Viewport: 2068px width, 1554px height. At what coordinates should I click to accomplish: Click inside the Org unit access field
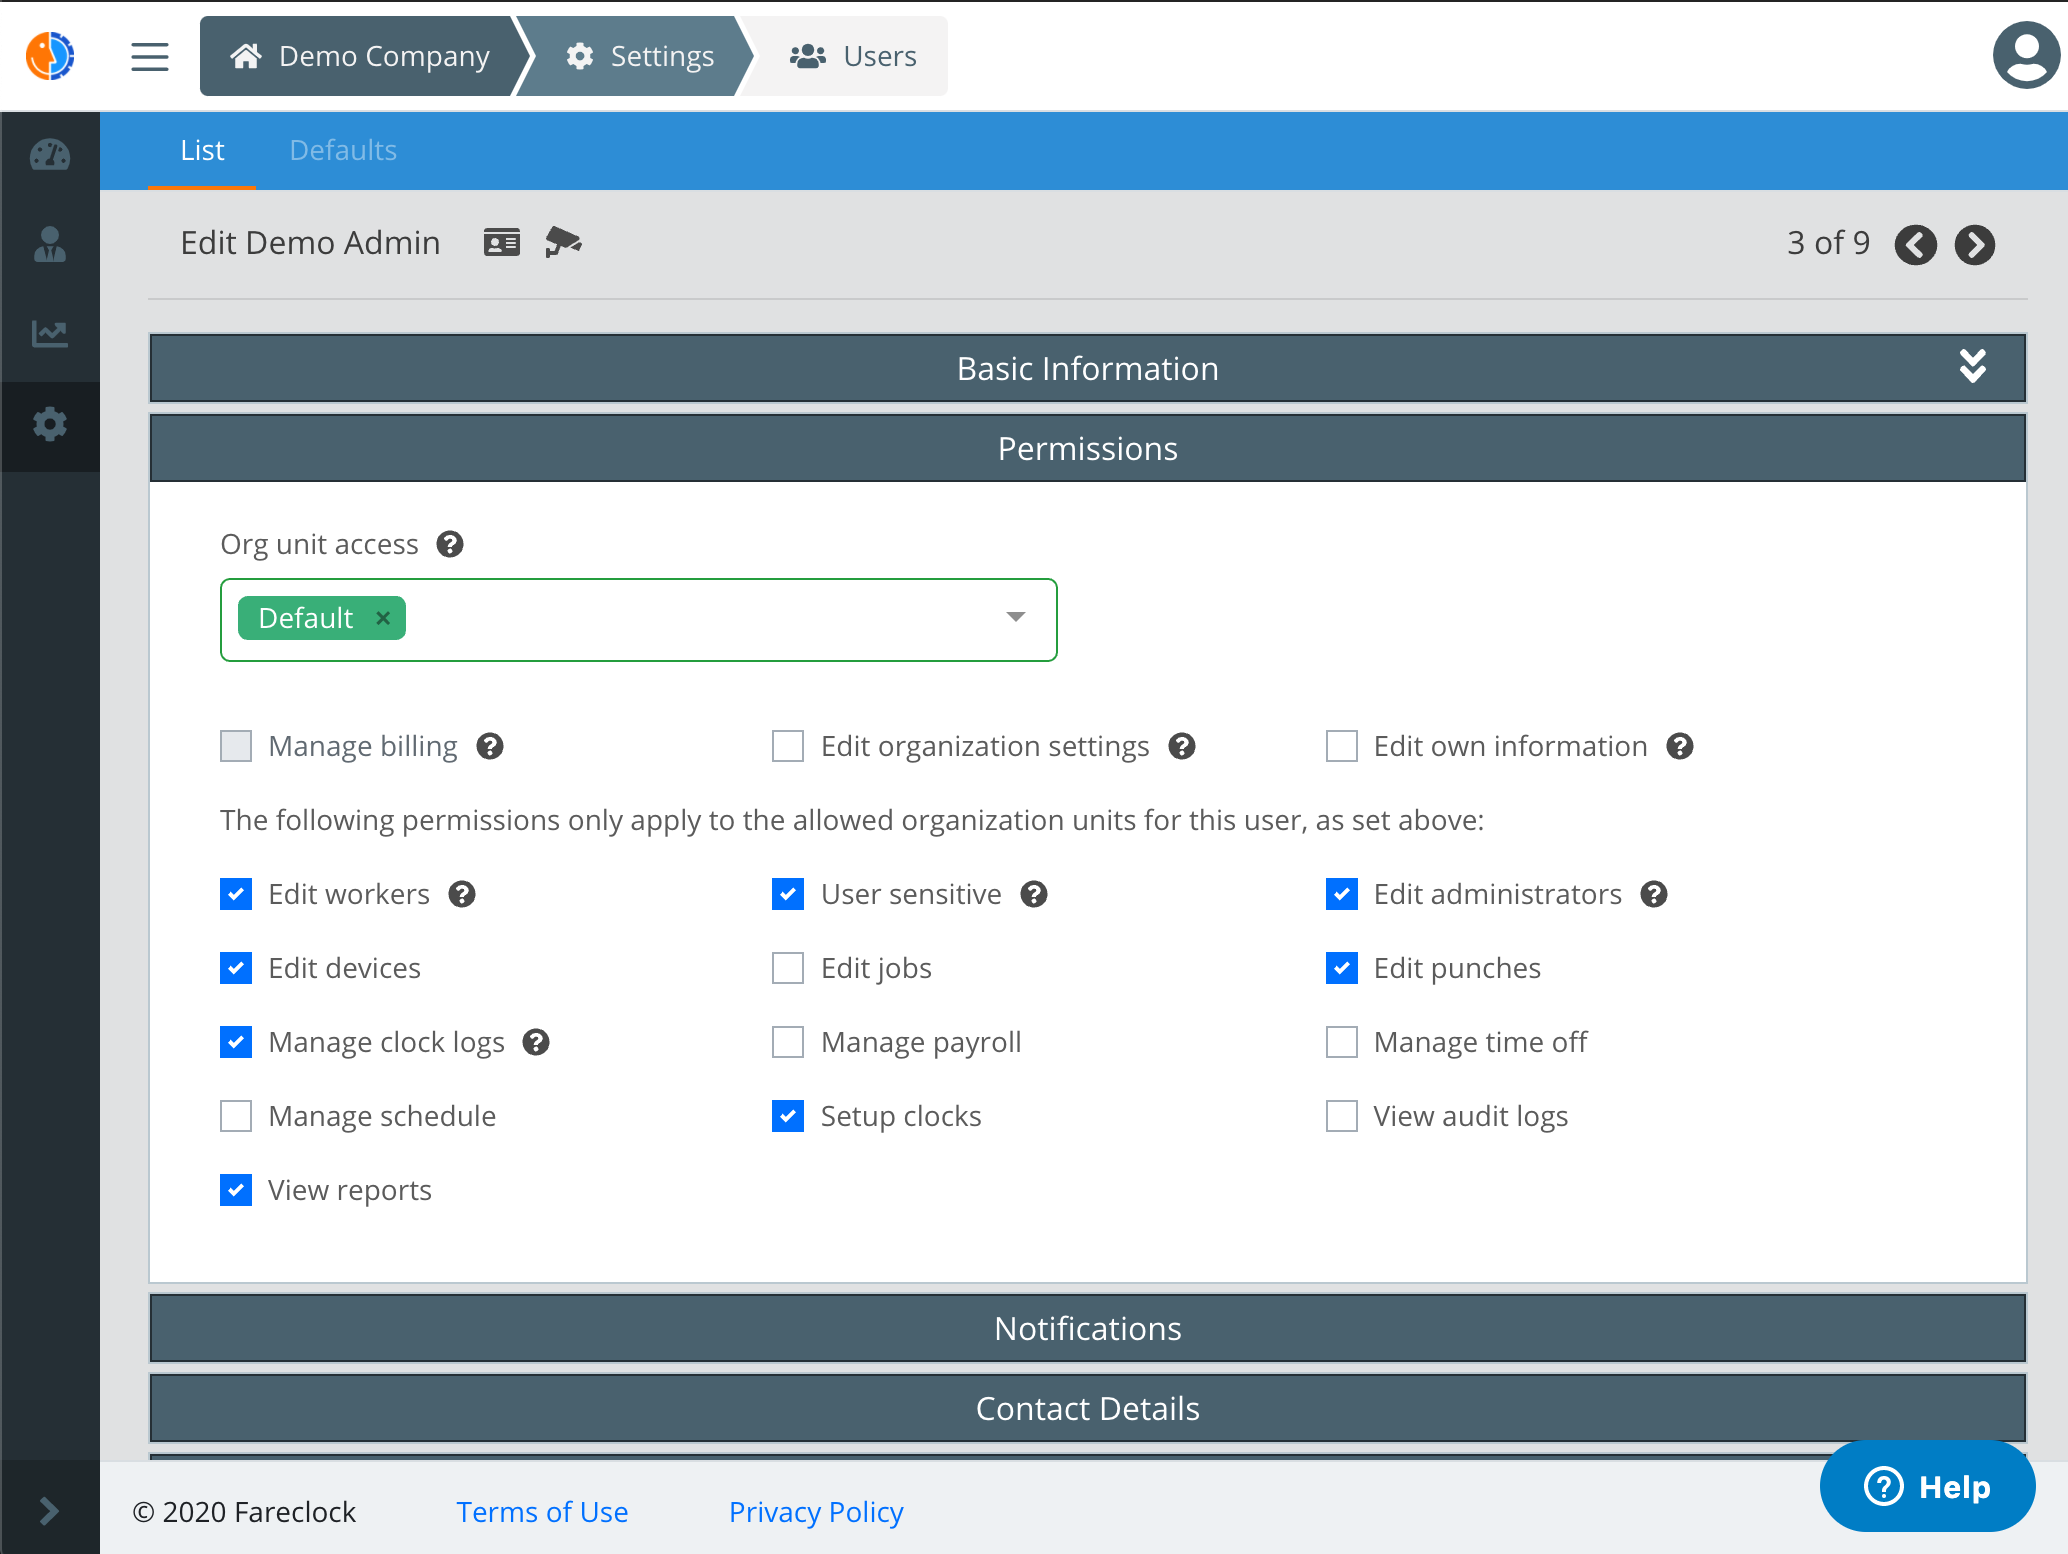(638, 620)
